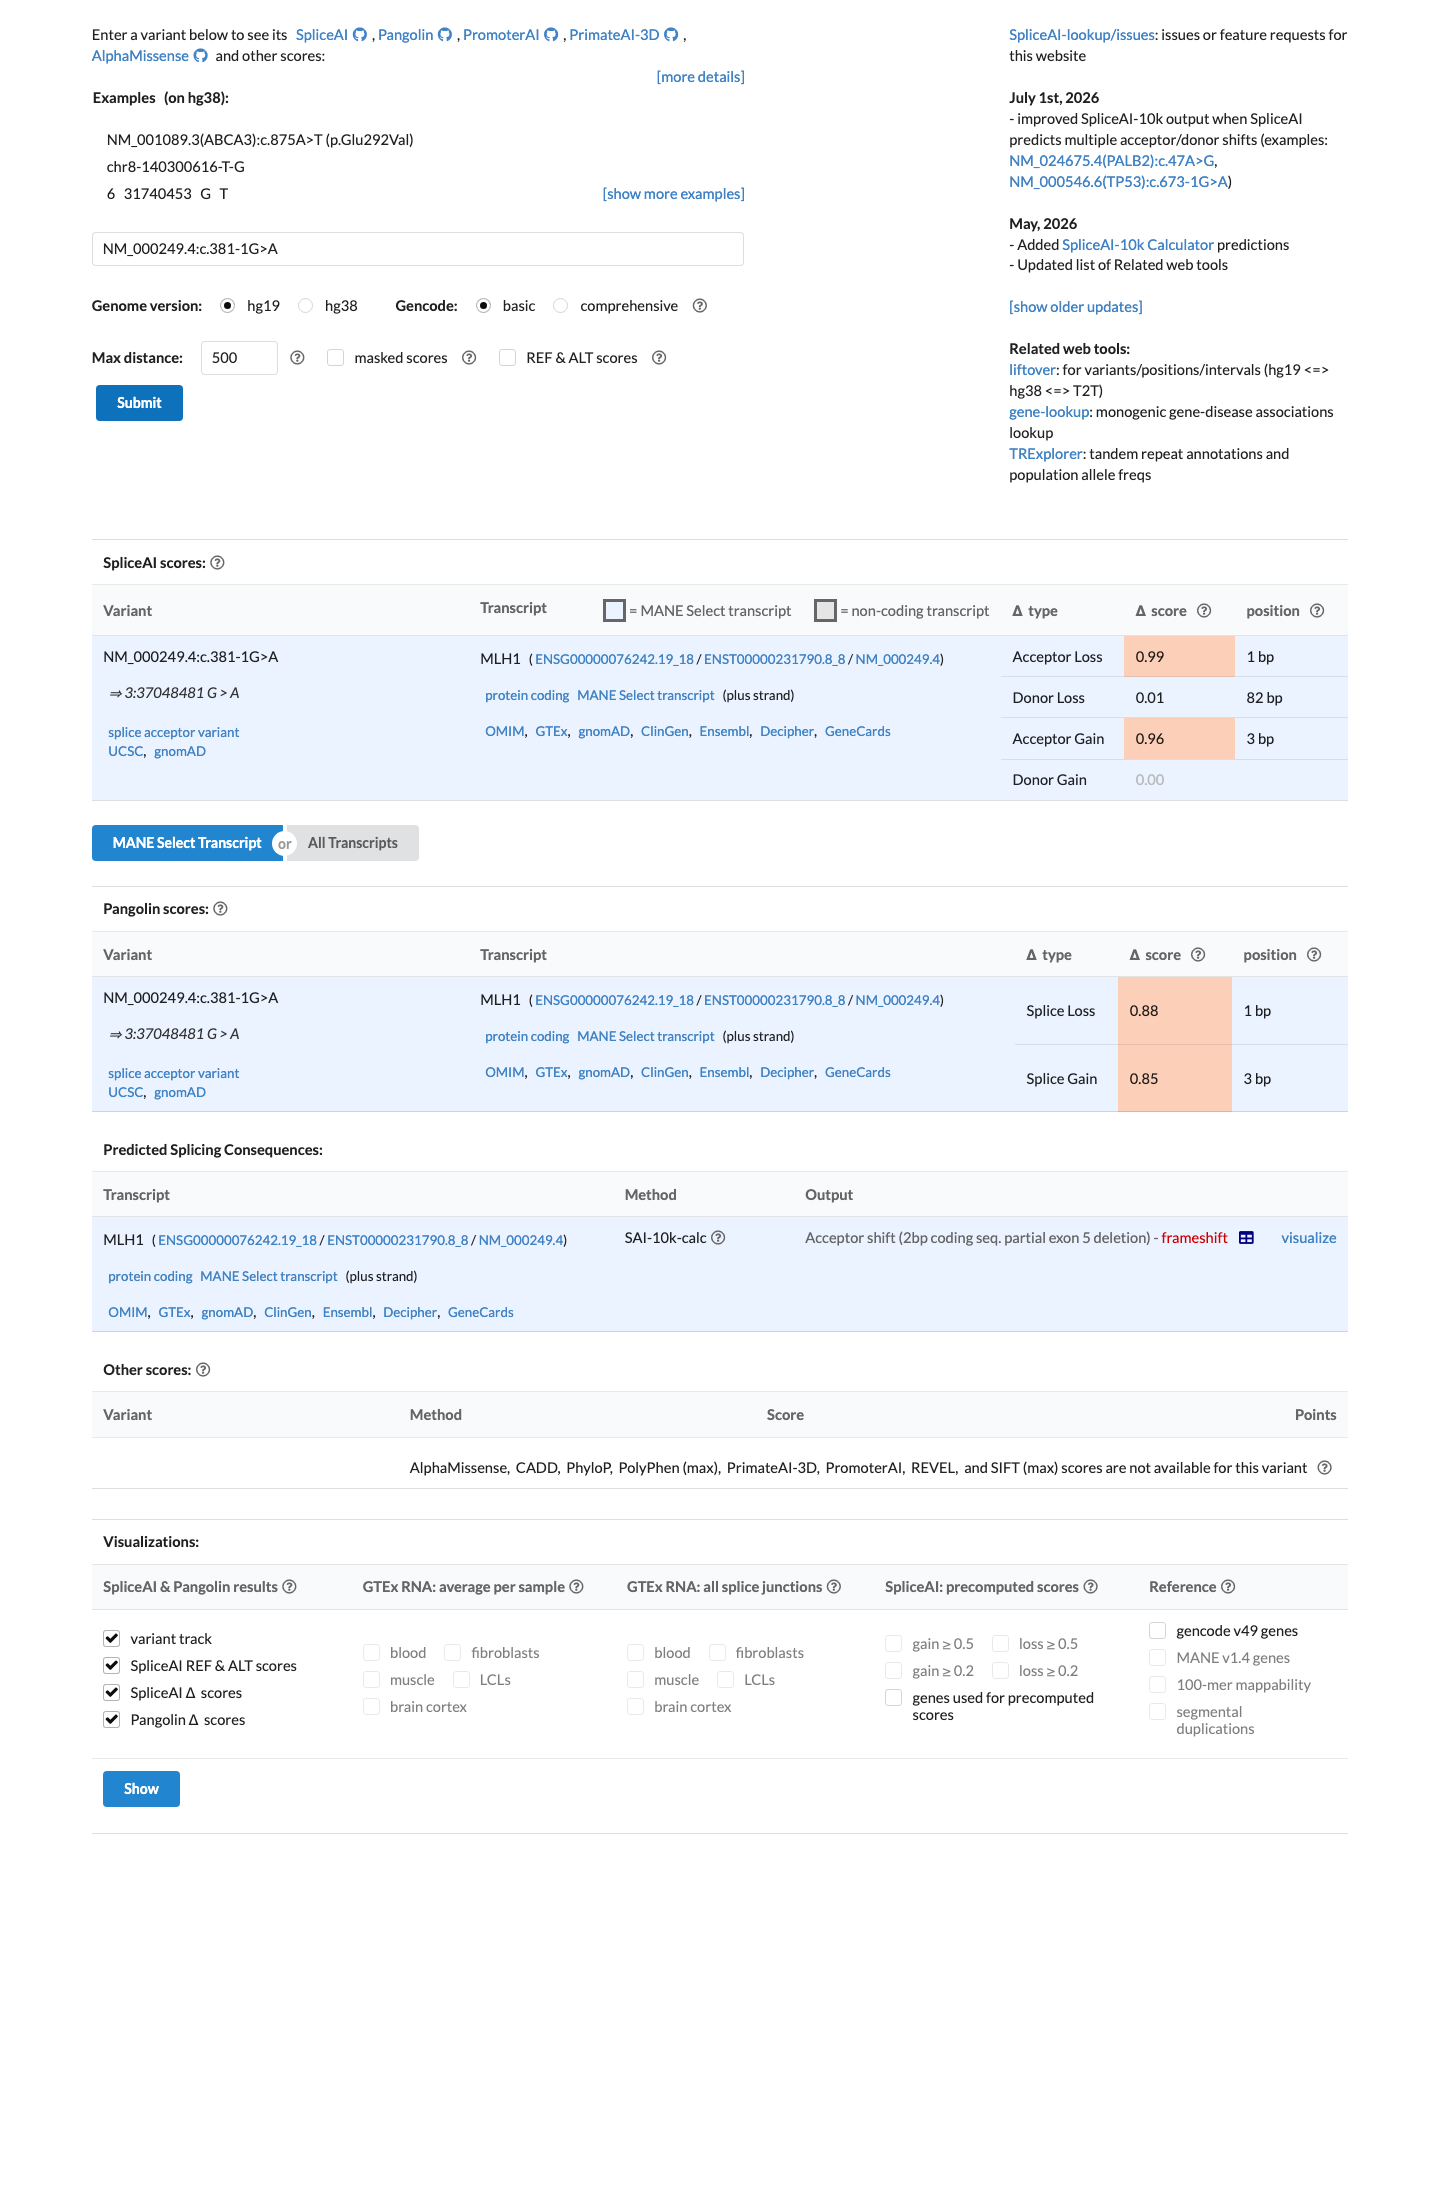Click the Other scores help icon
The image size is (1454, 2200).
point(203,1370)
